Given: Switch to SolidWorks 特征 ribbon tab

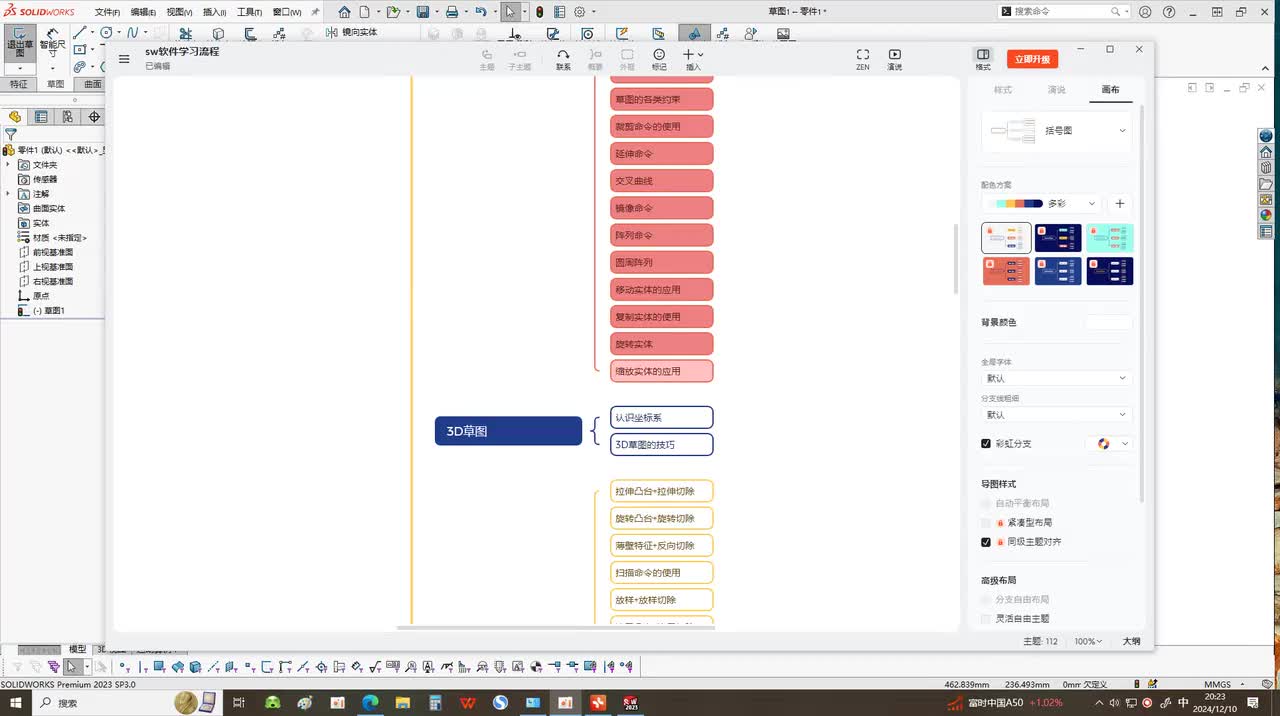Looking at the screenshot, I should pyautogui.click(x=19, y=85).
